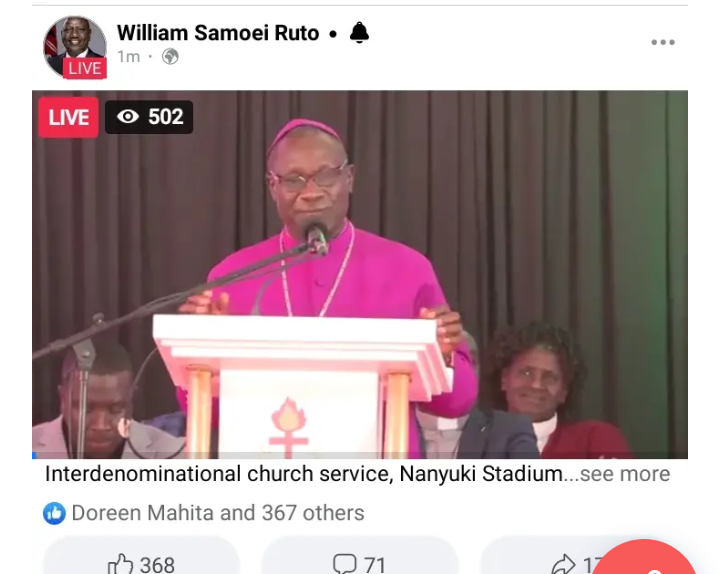Image resolution: width=720 pixels, height=574 pixels.
Task: View reactions from Doreen Mahita and others
Action: pyautogui.click(x=218, y=513)
